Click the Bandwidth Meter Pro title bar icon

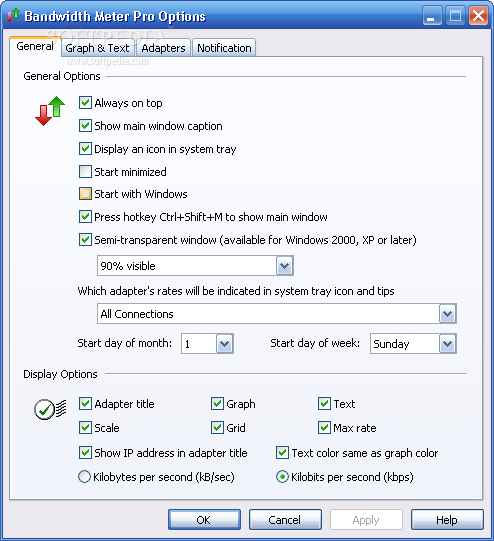point(13,15)
